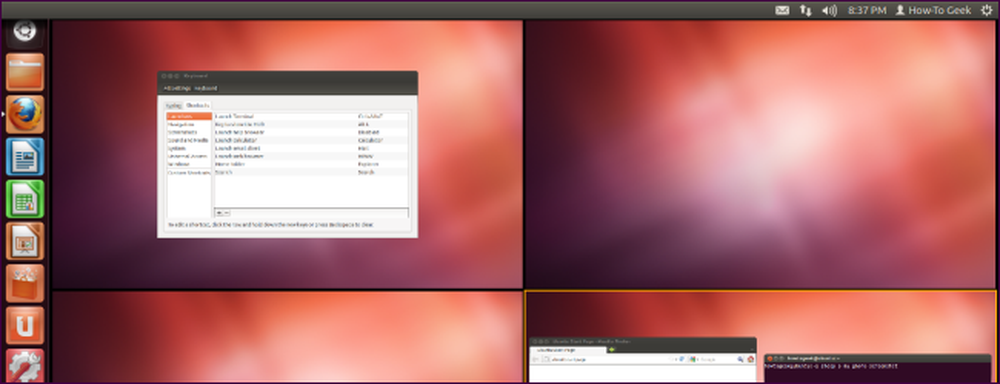The image size is (1000, 384).
Task: Open LibreOffice Writer from the launcher
Action: [x=25, y=156]
